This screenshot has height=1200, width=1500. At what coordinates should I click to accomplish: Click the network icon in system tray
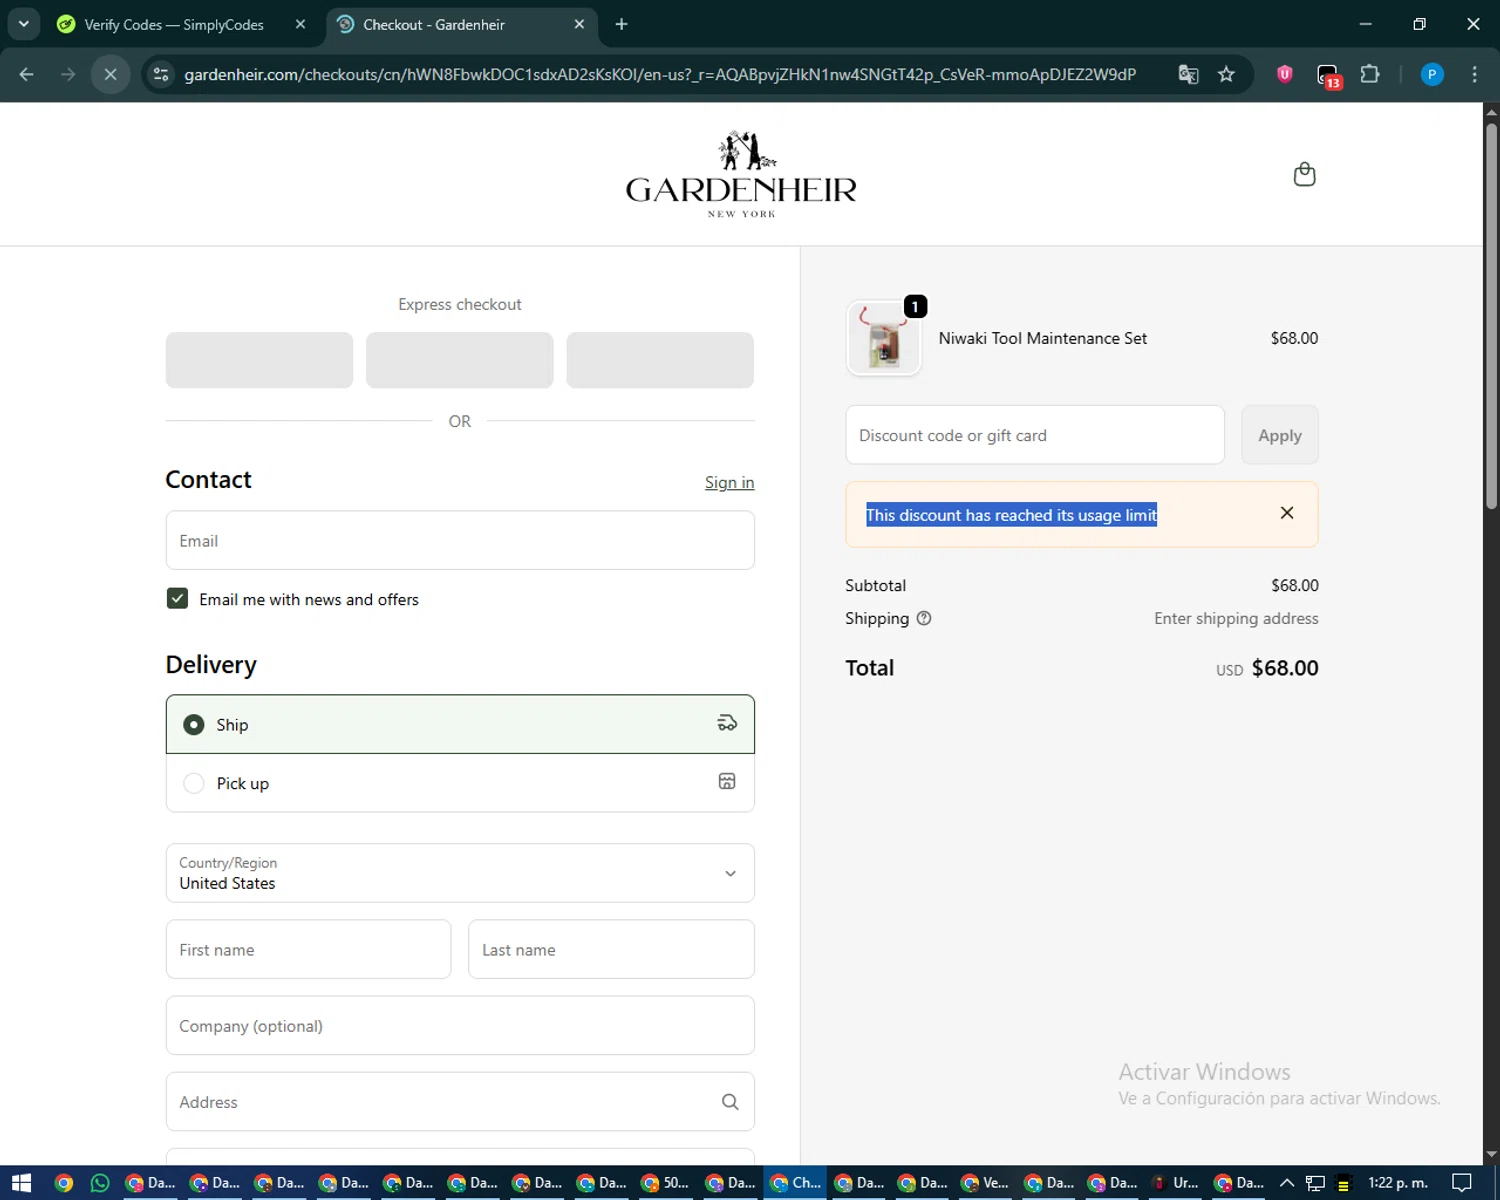1315,1183
